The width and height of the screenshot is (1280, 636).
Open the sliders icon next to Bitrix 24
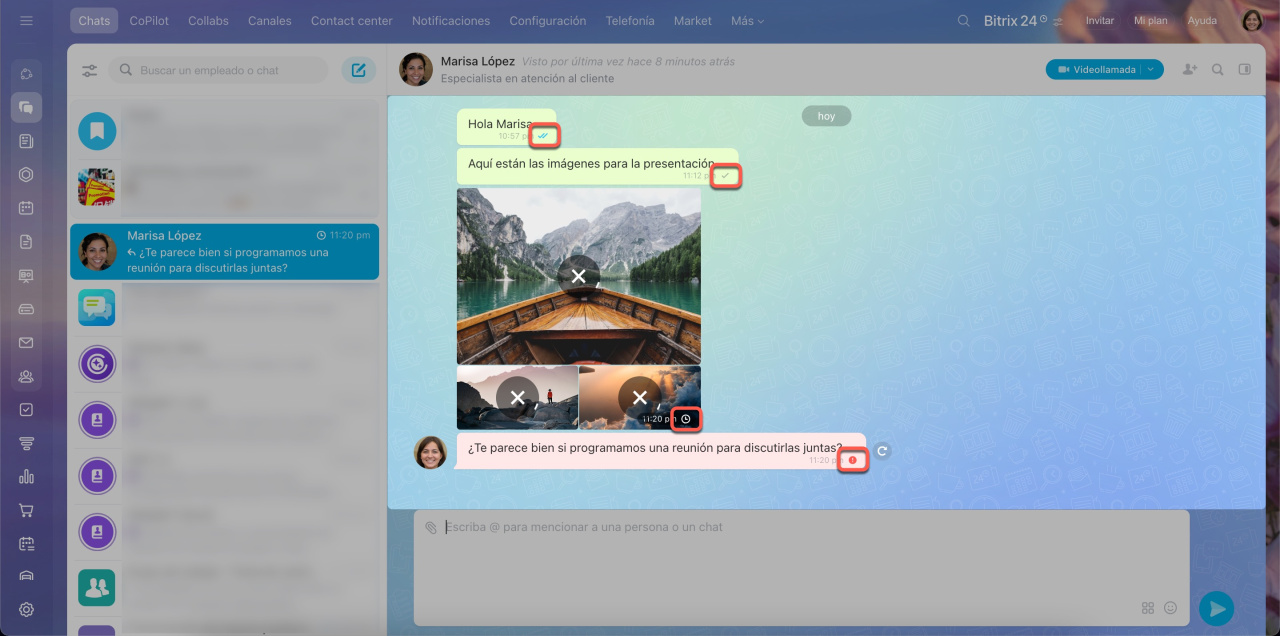[1058, 21]
